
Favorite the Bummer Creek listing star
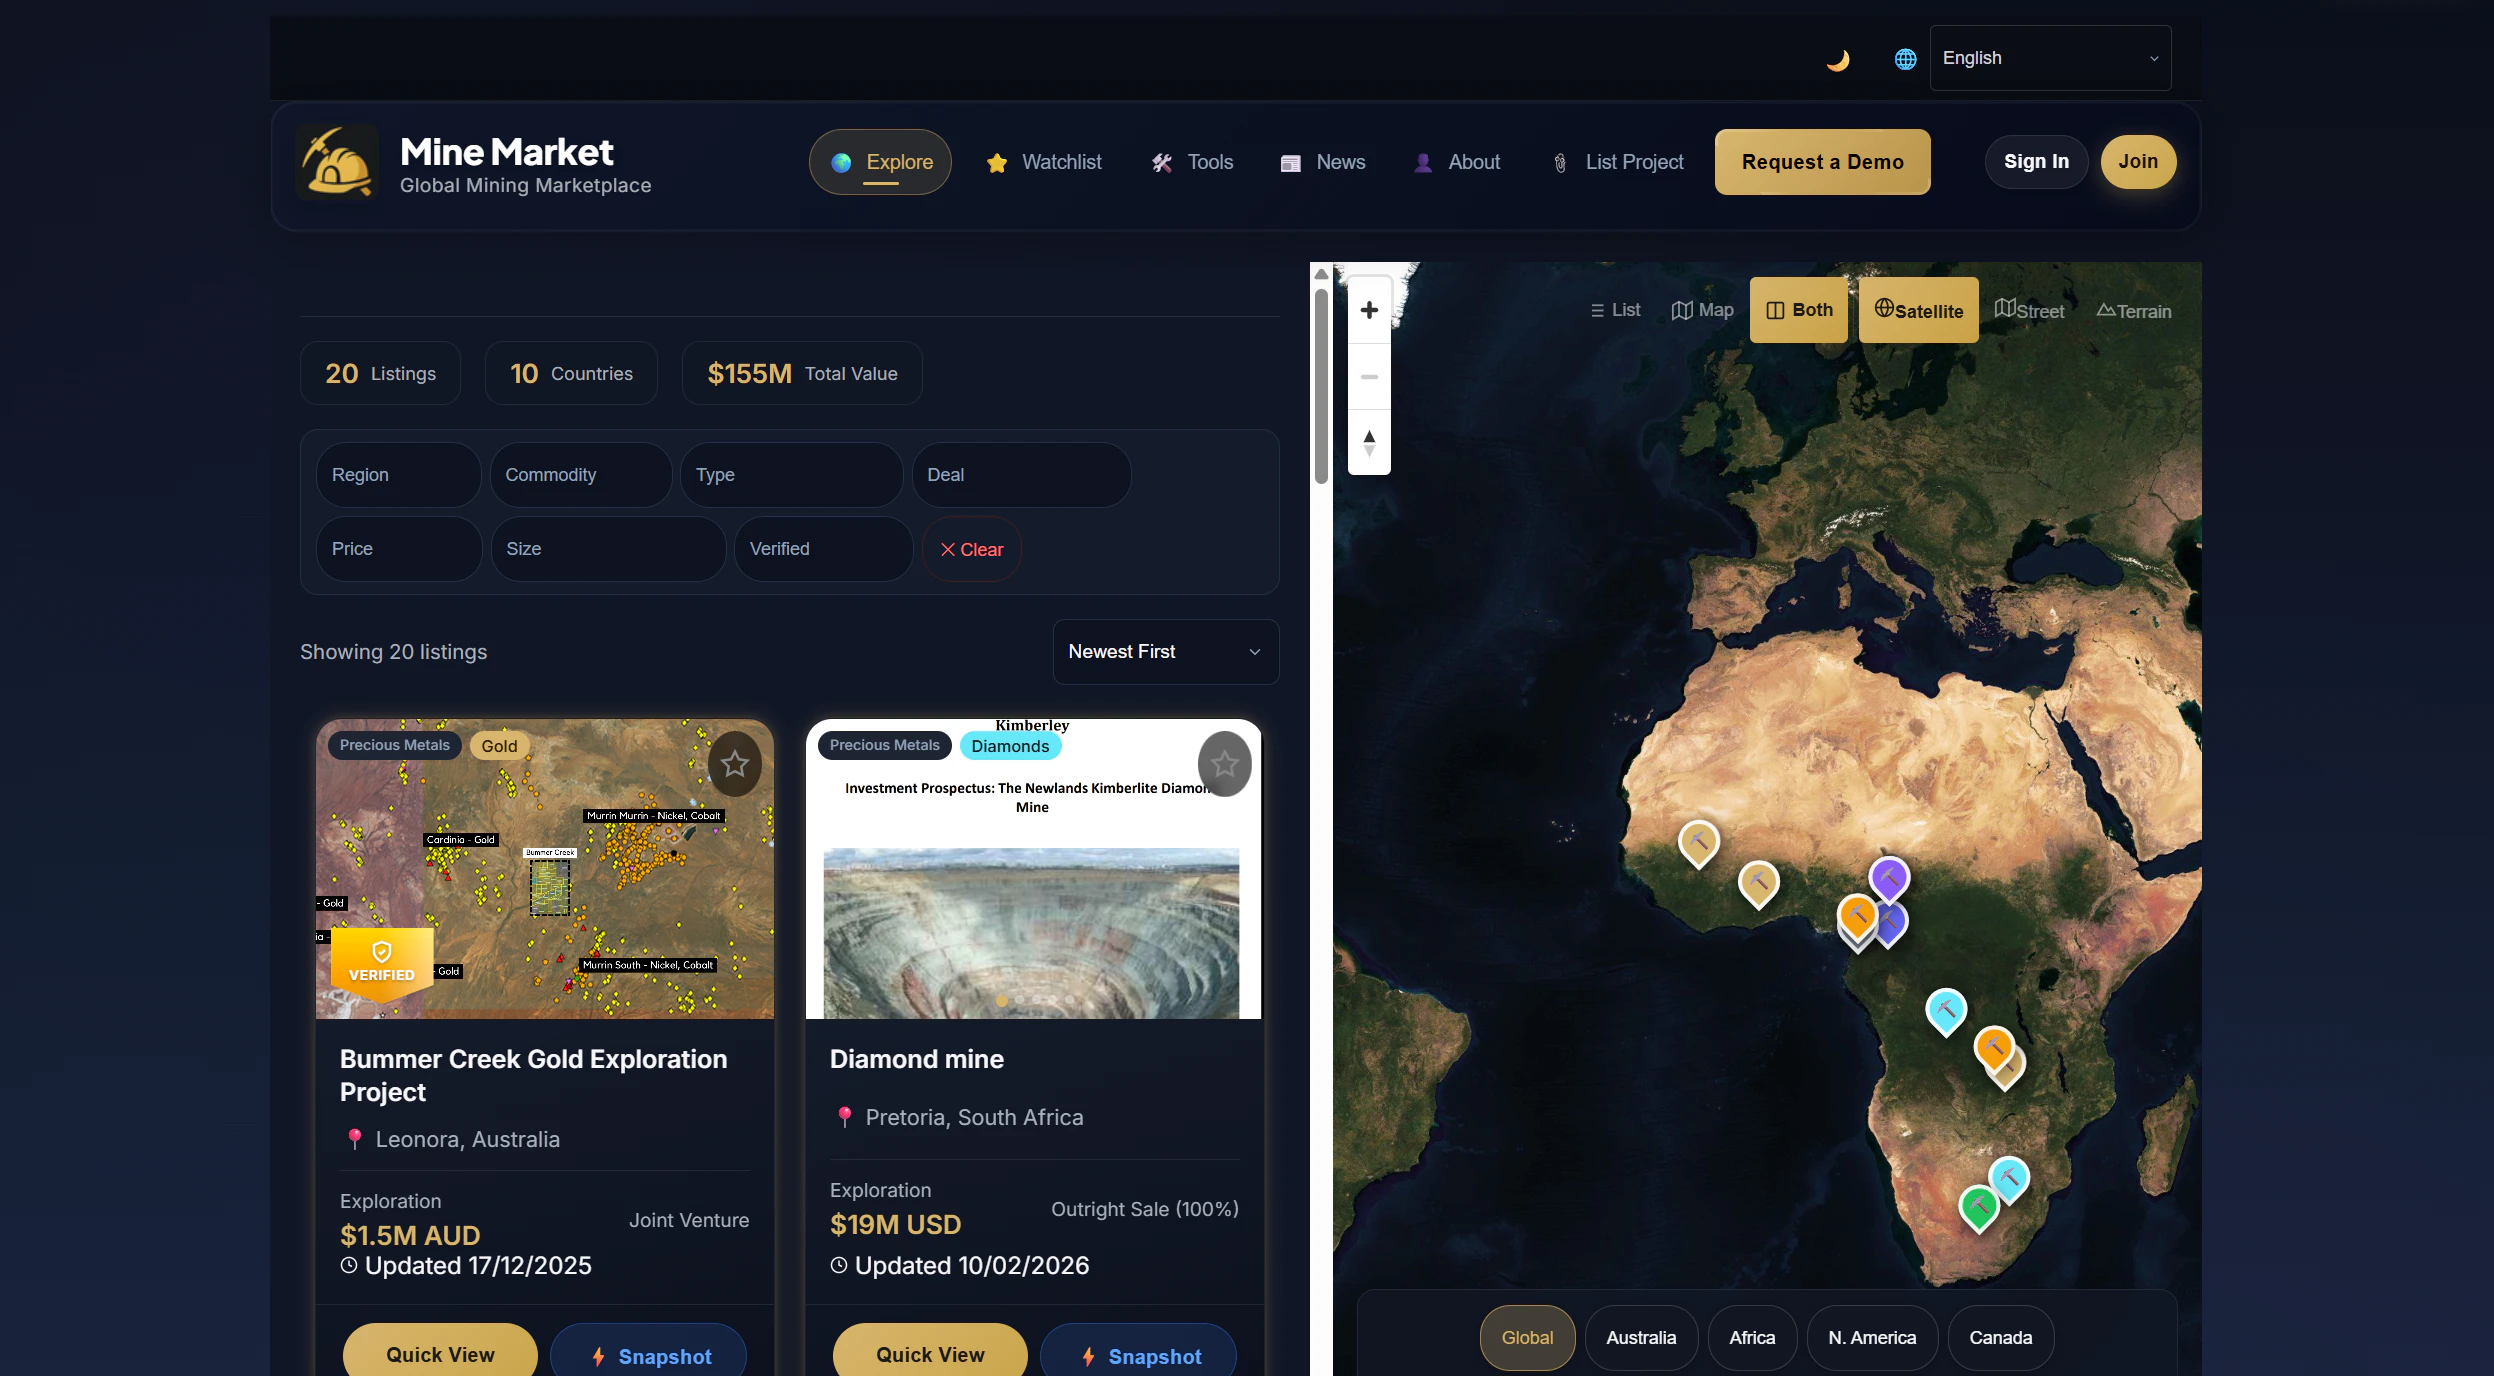tap(734, 764)
